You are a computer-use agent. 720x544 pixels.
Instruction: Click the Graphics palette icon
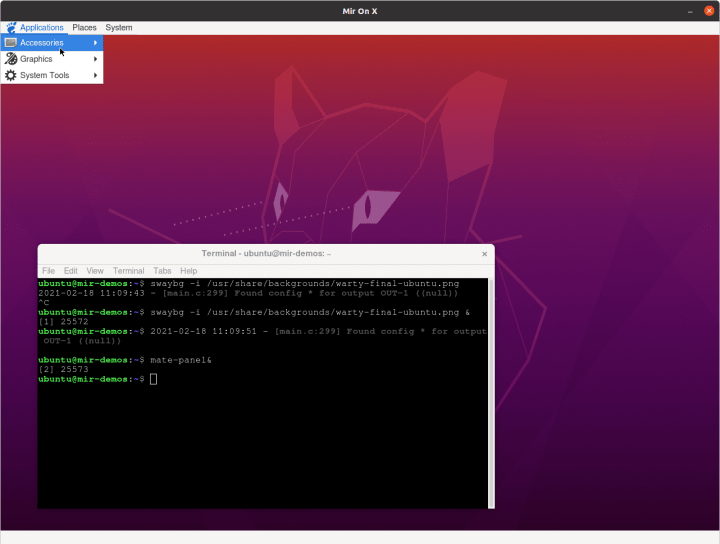[x=11, y=59]
